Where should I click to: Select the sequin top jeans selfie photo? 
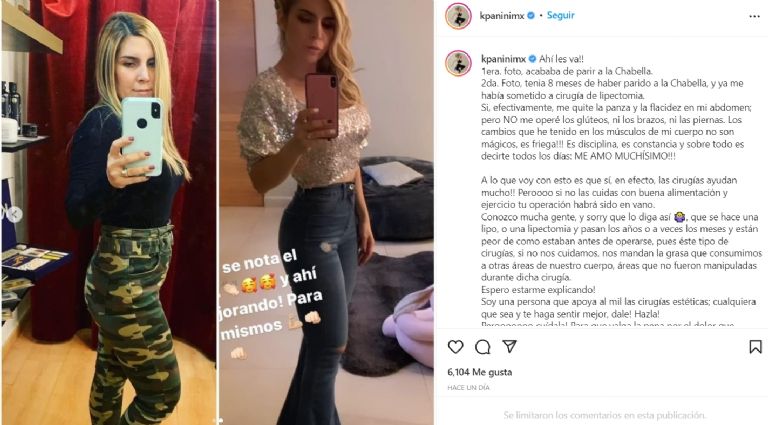(326, 212)
